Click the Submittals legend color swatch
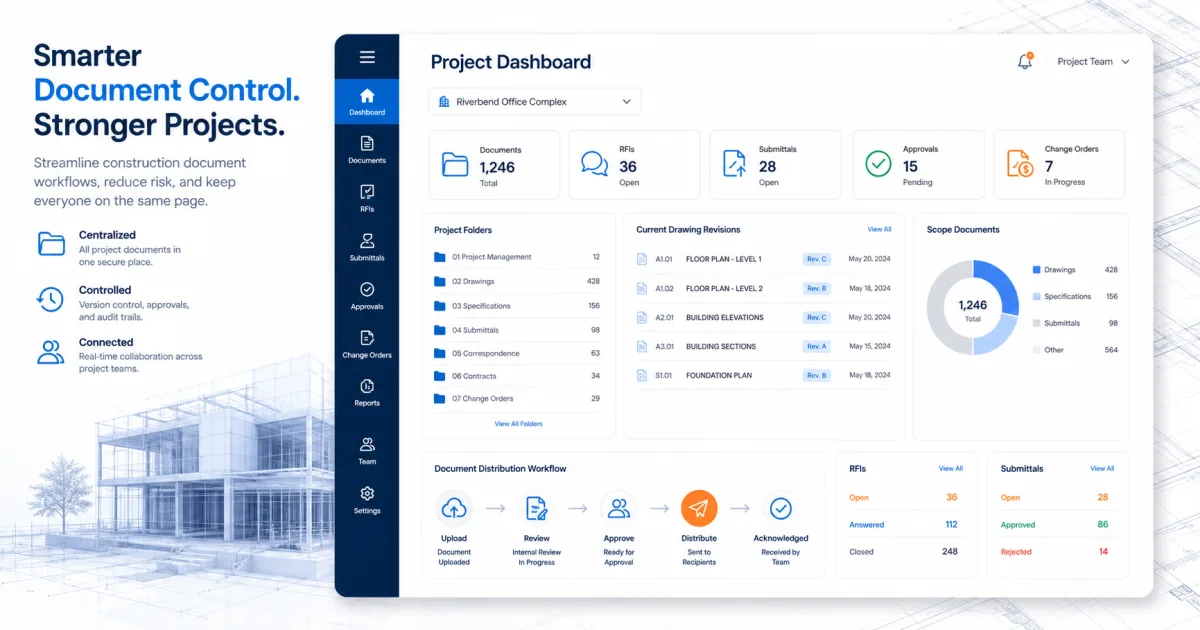1200x630 pixels. pyautogui.click(x=1036, y=323)
